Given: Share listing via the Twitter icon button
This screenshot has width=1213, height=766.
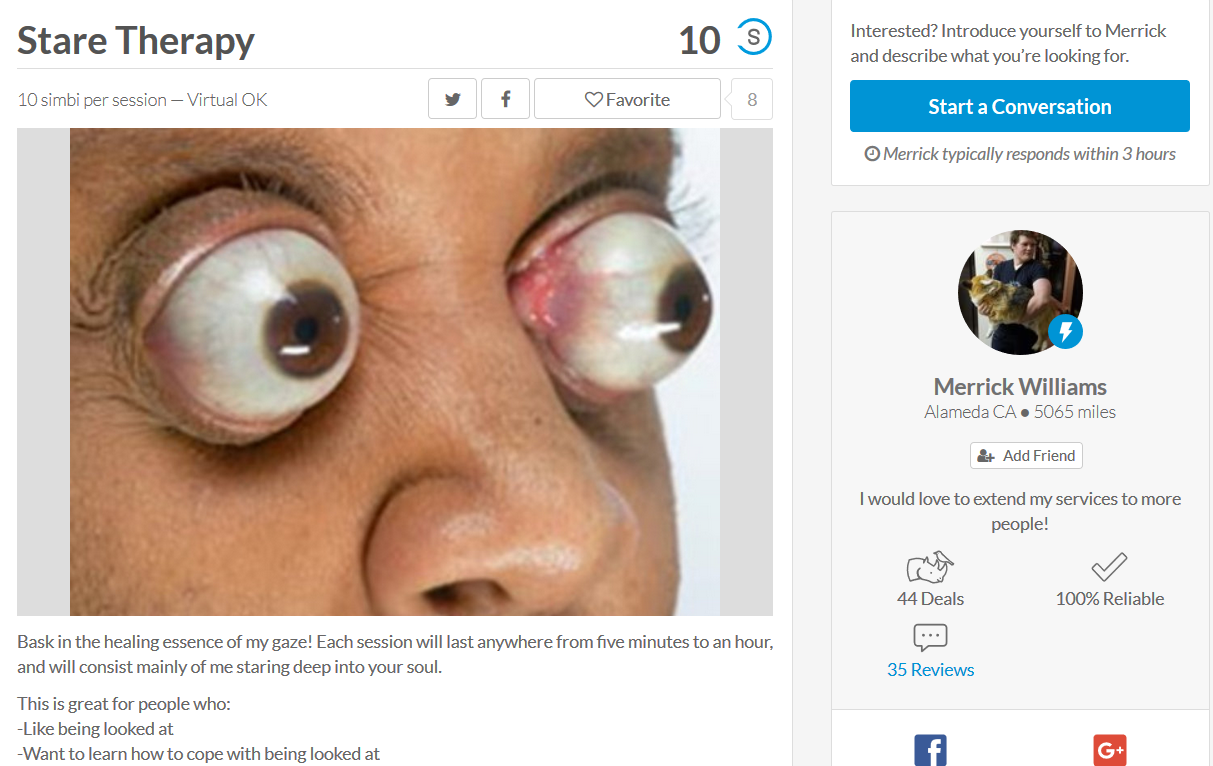Looking at the screenshot, I should tap(453, 99).
